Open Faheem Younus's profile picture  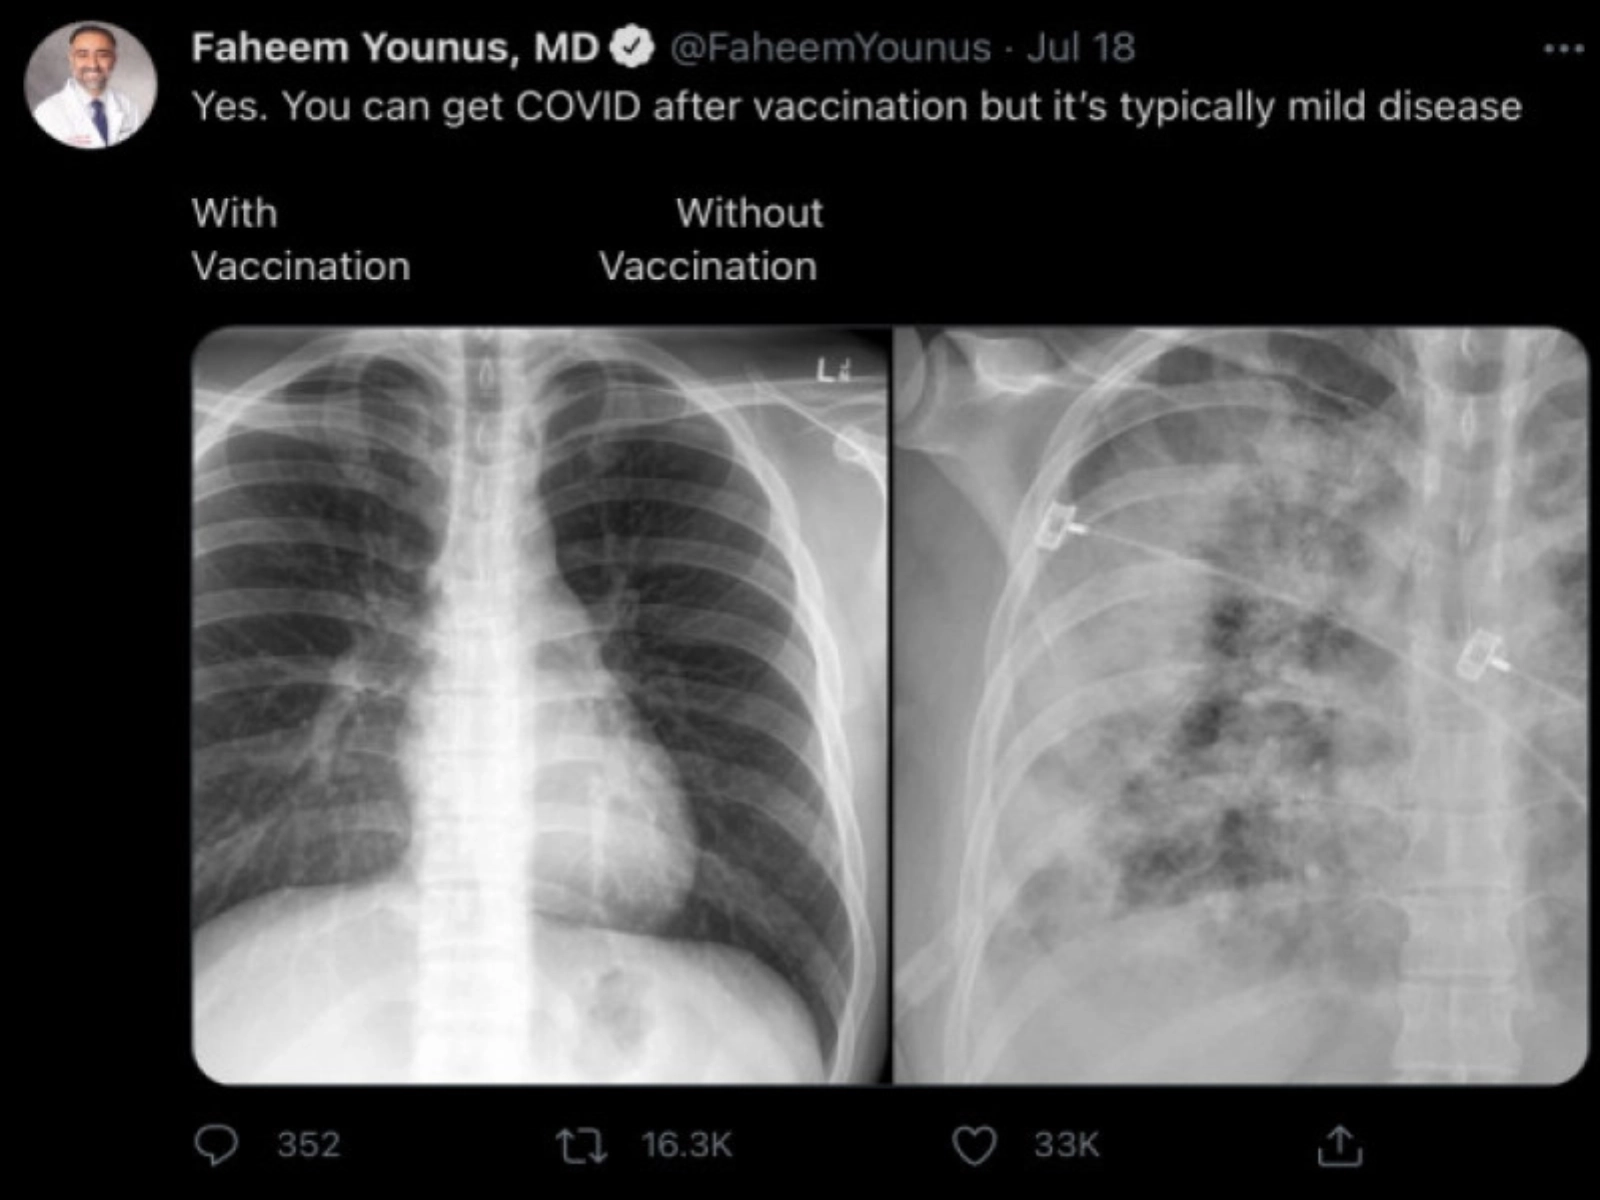(x=90, y=85)
